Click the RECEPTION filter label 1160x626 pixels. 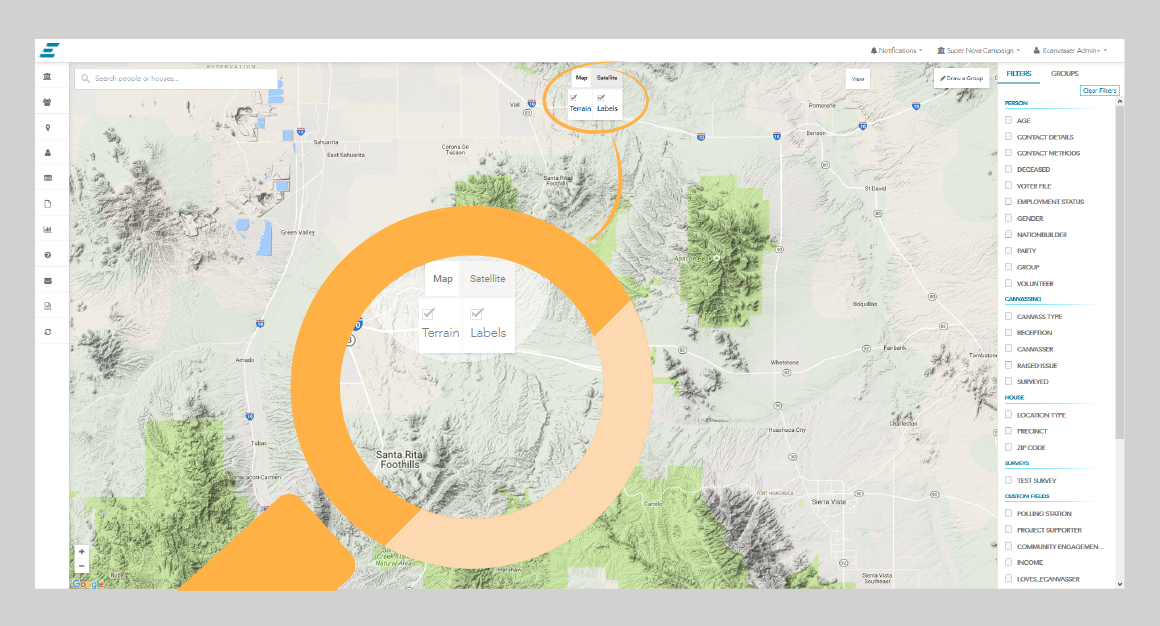coord(1034,333)
